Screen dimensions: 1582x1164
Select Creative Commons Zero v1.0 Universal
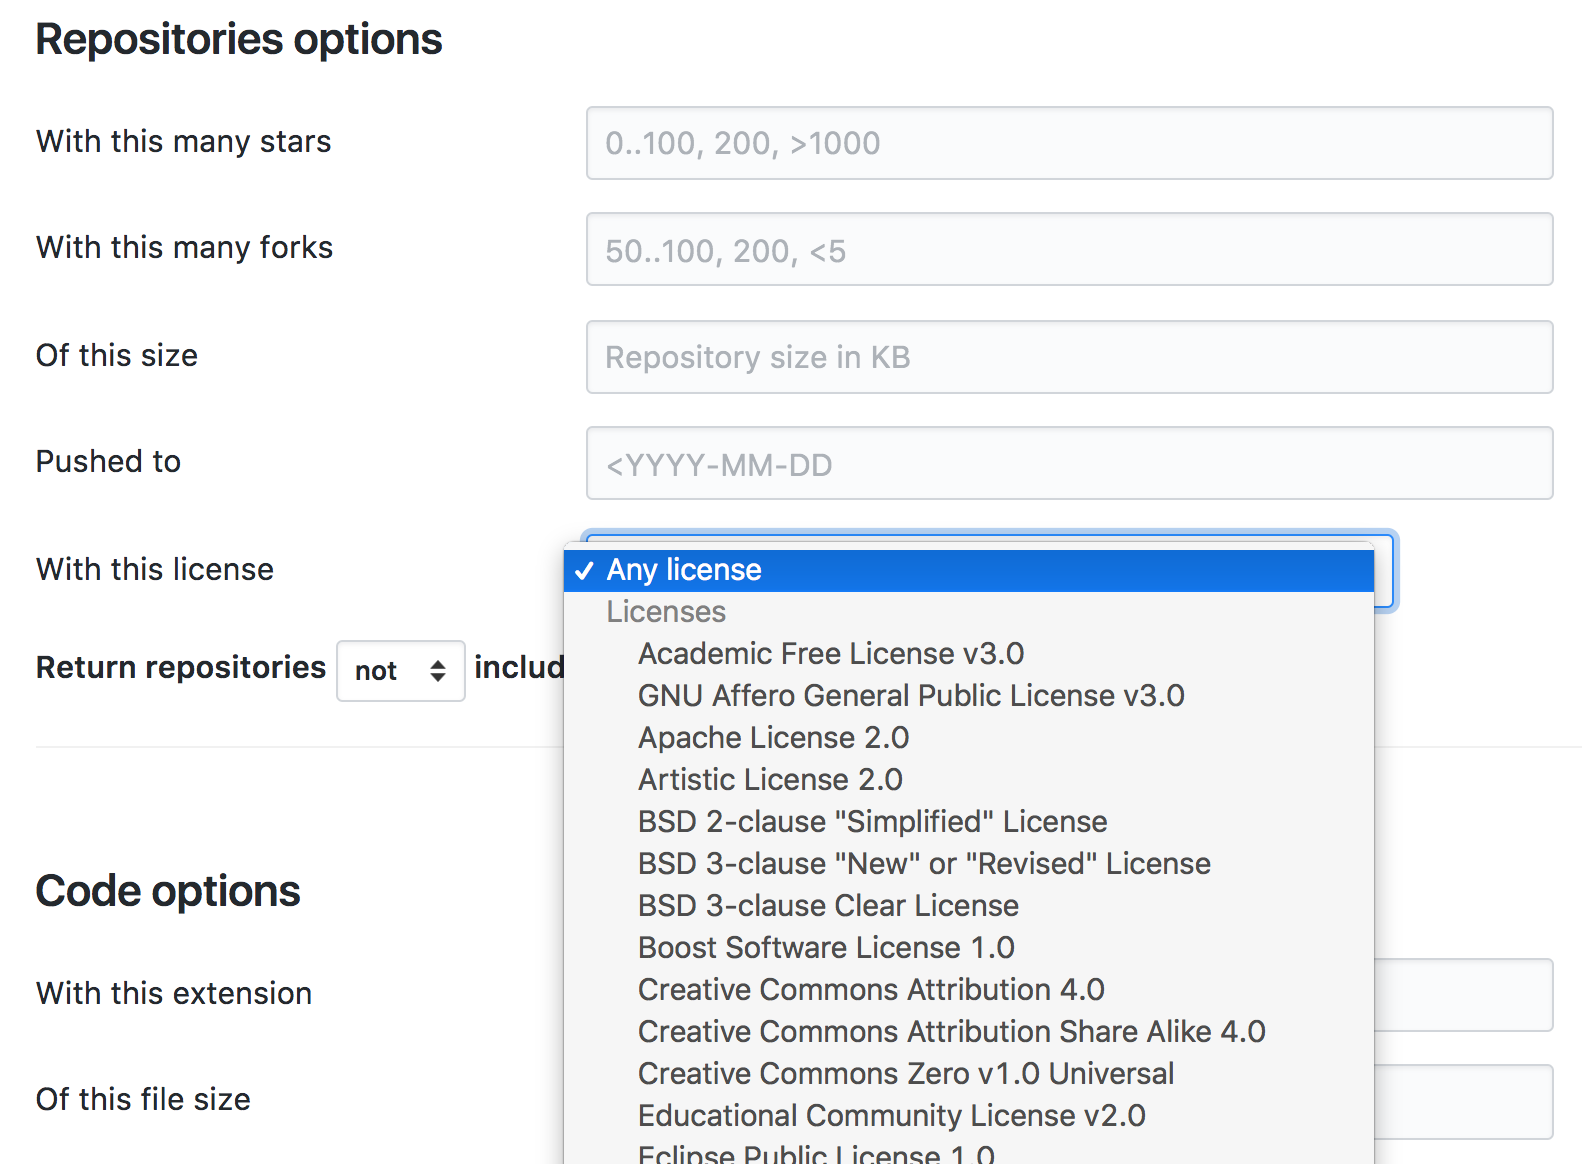905,1074
